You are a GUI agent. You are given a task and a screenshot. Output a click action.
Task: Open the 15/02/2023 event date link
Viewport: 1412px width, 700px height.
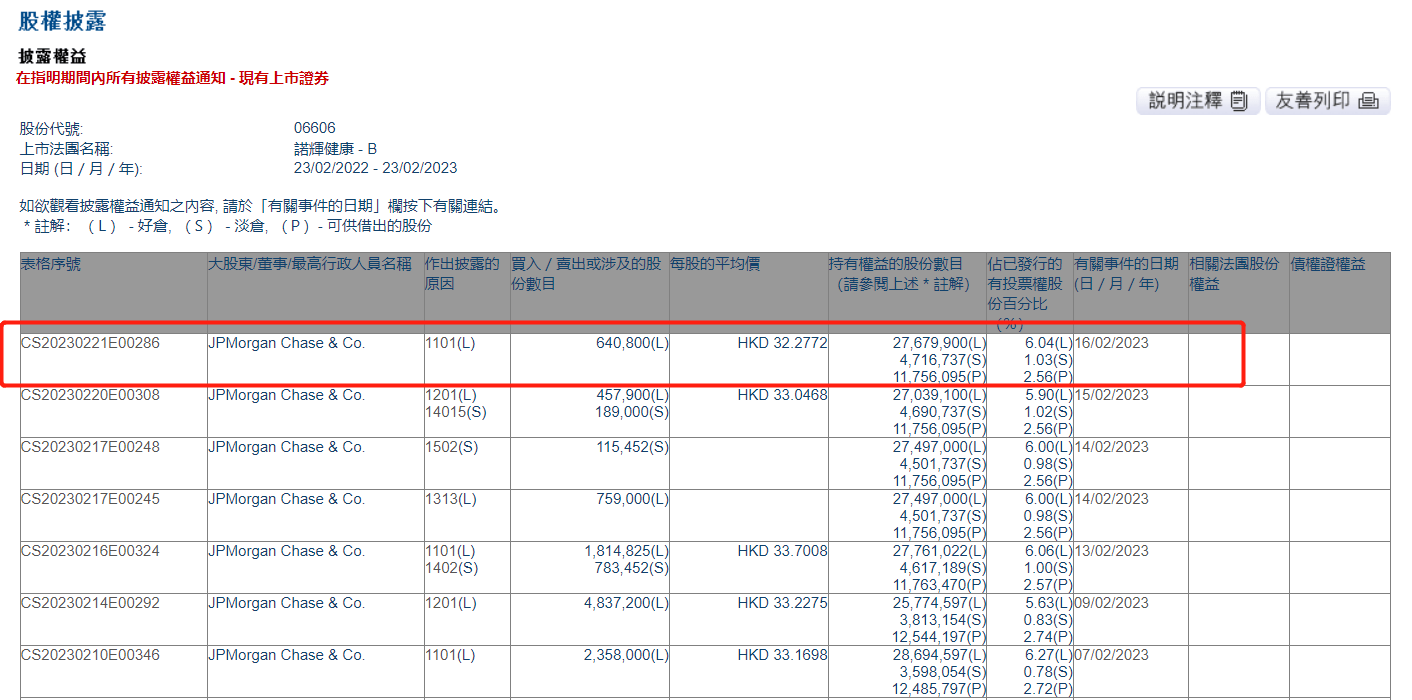tap(1111, 395)
